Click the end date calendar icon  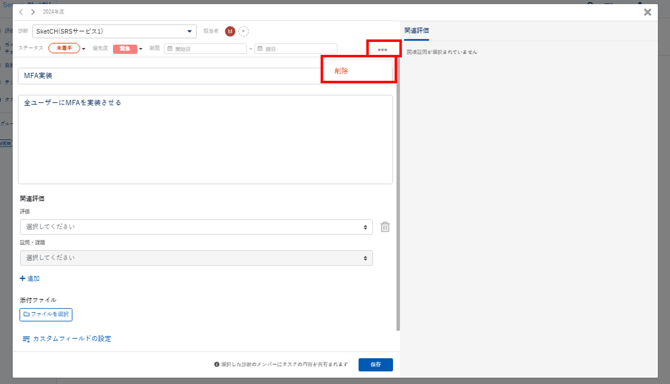click(260, 49)
